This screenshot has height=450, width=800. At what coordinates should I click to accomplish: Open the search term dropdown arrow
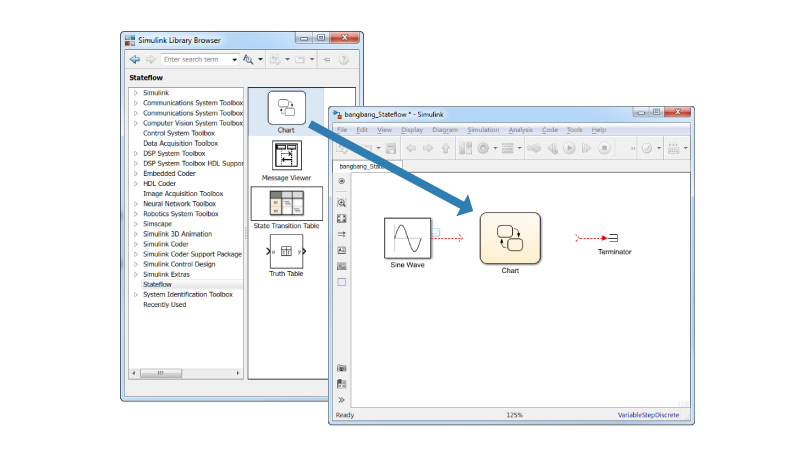(235, 60)
